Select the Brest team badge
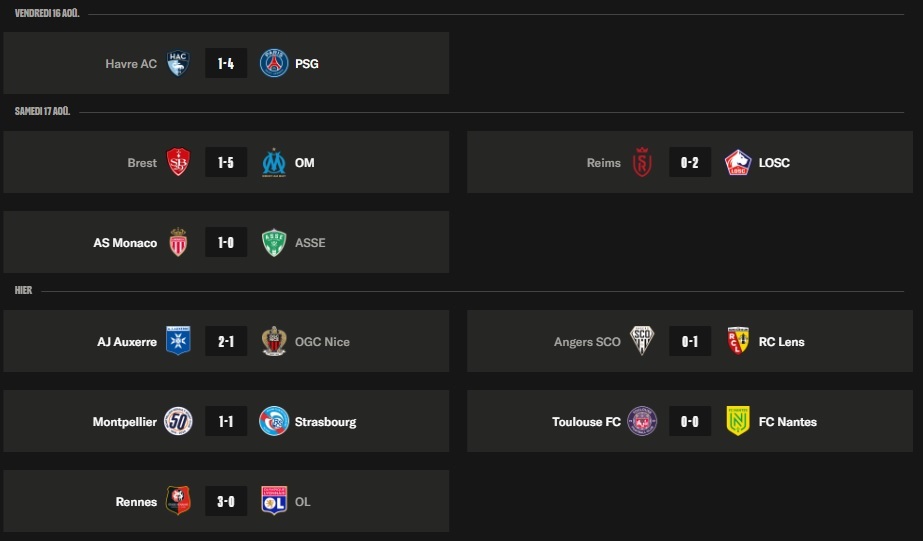This screenshot has width=923, height=541. 178,162
